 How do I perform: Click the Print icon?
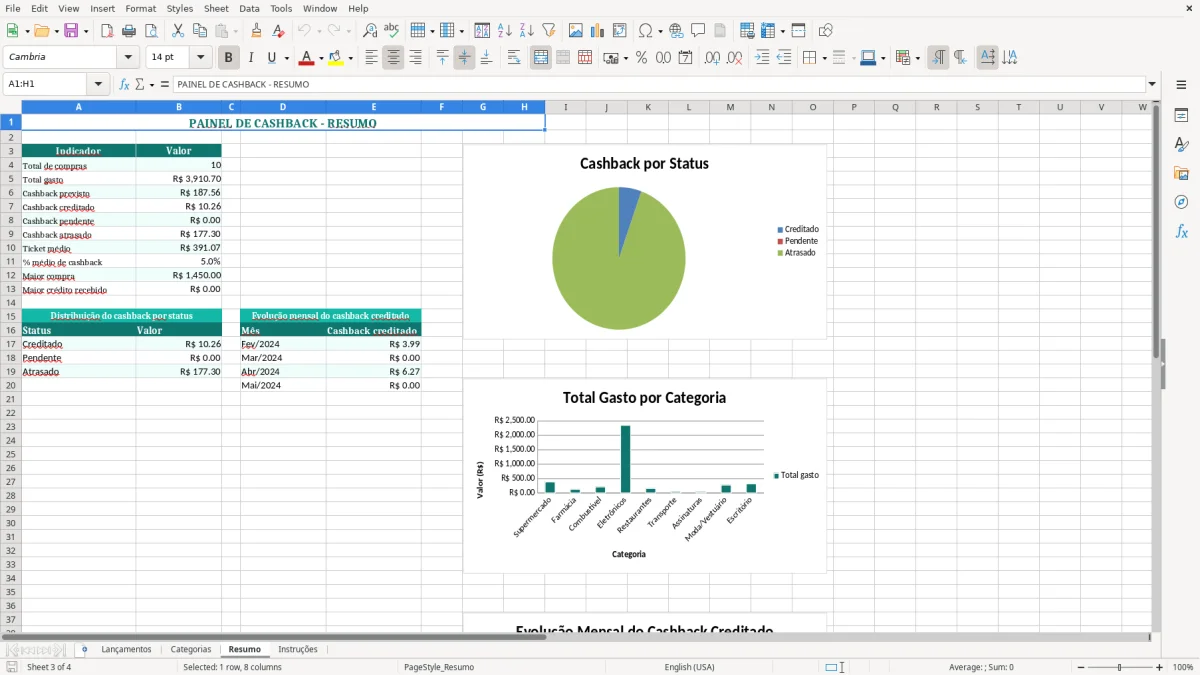130,31
